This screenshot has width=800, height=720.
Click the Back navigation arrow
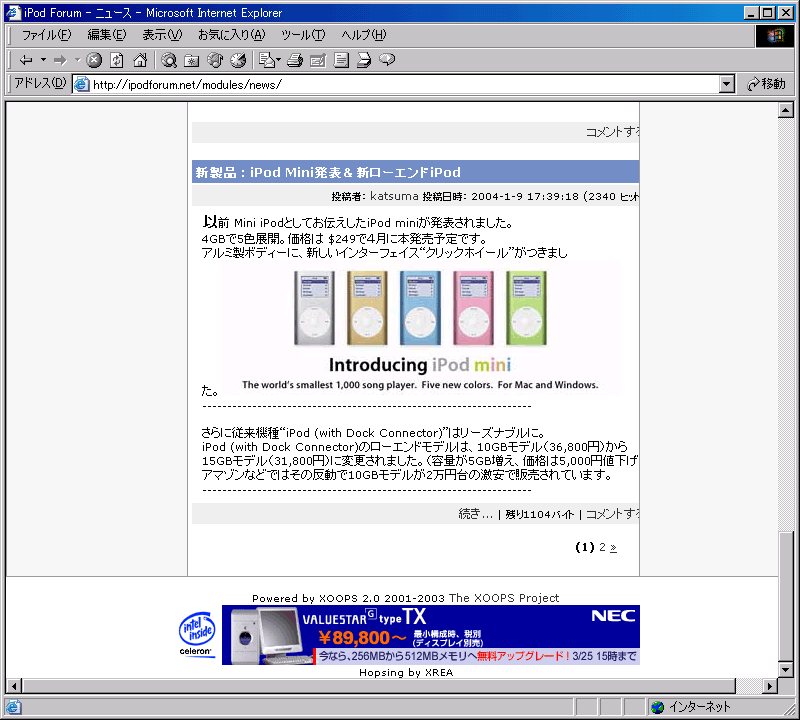coord(26,60)
